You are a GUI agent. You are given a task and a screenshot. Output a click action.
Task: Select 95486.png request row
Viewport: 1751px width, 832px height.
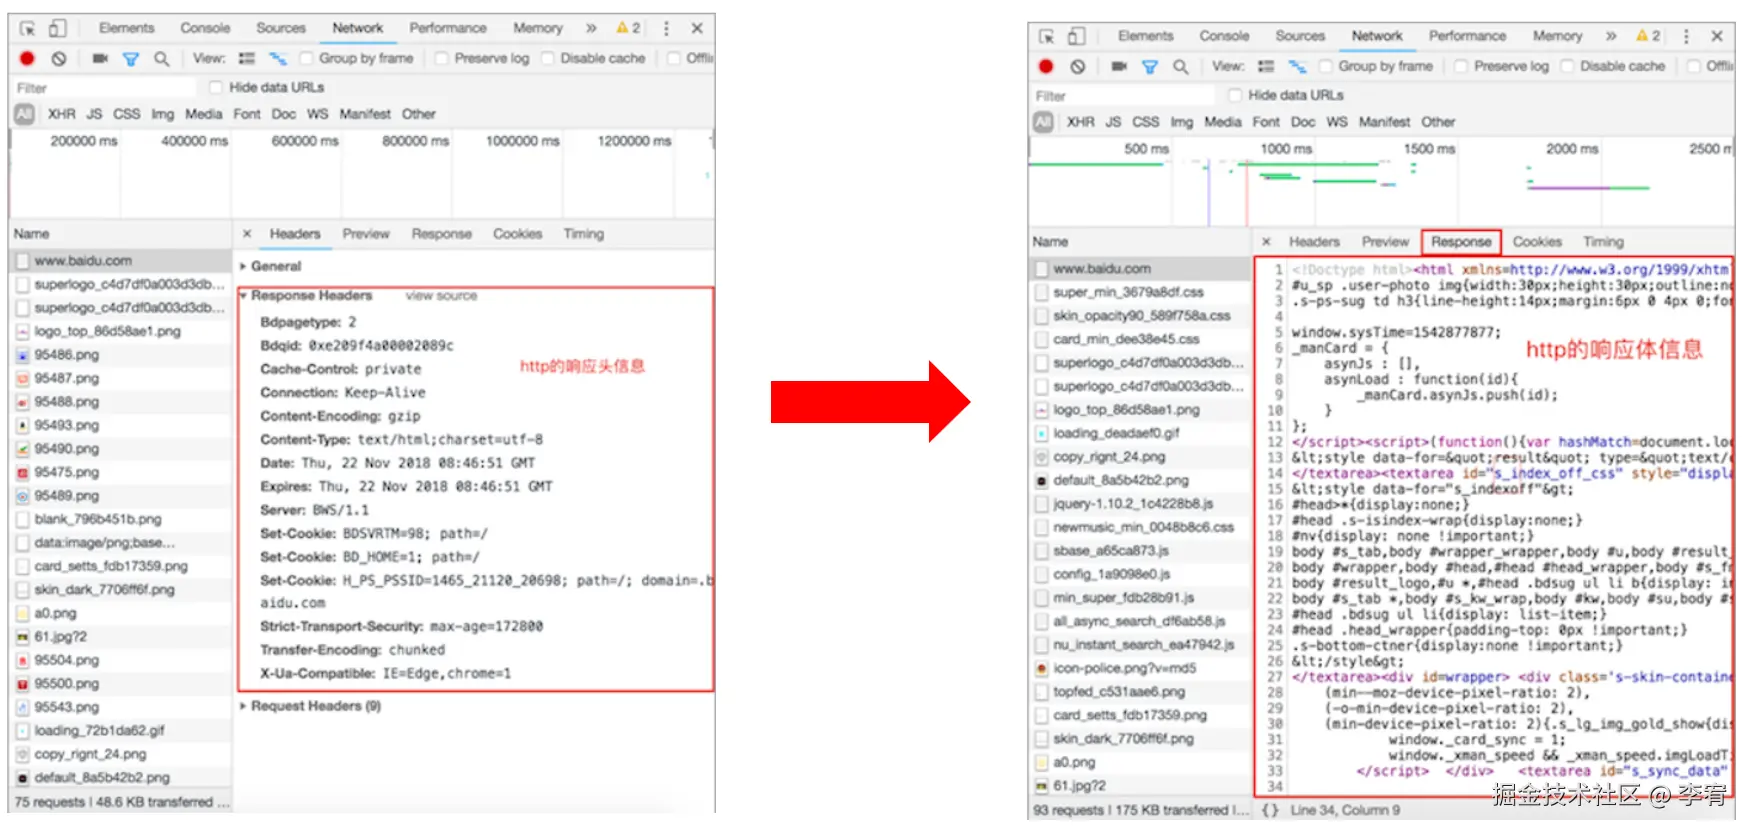(121, 354)
